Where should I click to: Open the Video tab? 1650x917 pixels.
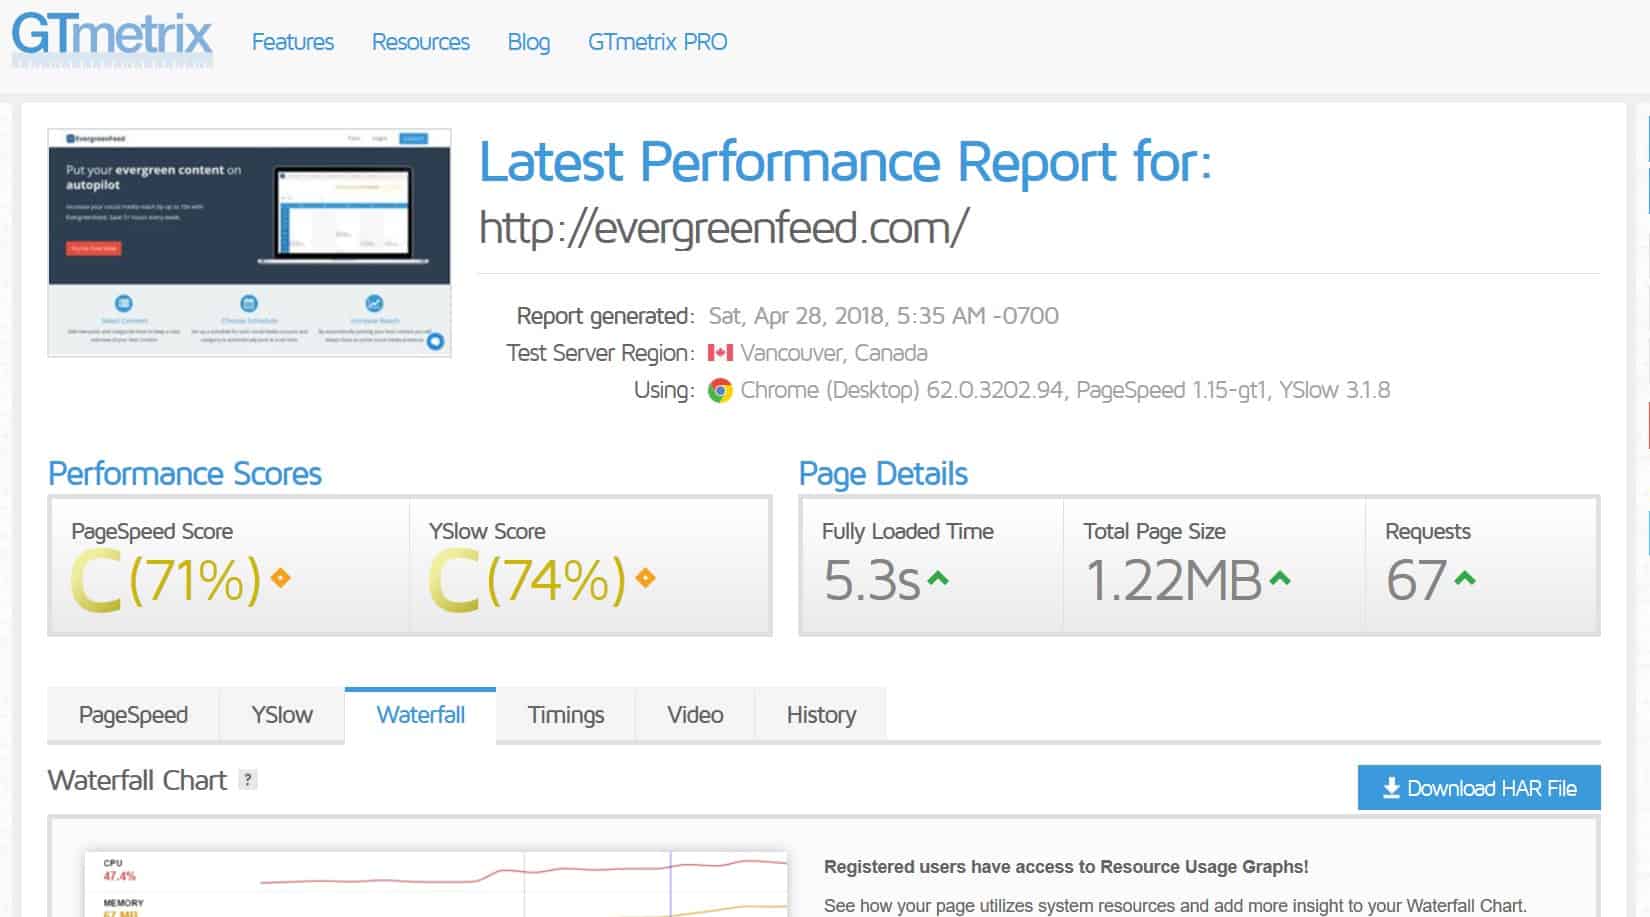(x=695, y=715)
